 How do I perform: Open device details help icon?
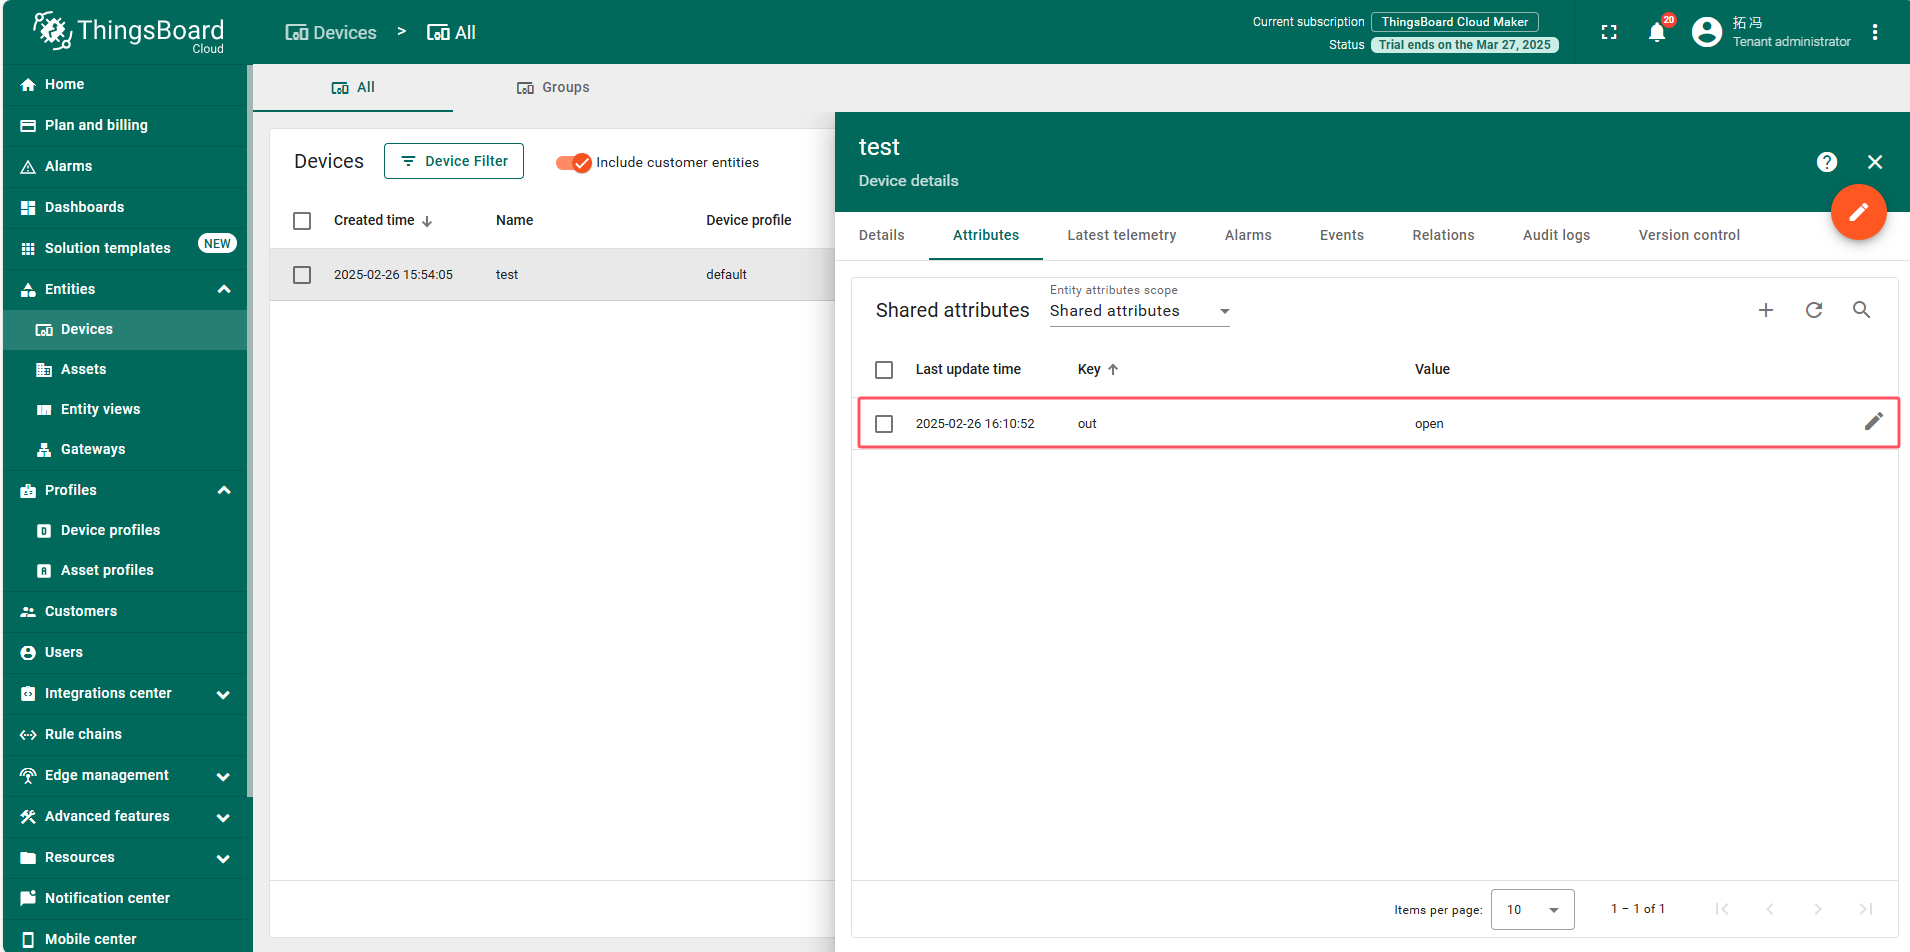click(x=1827, y=162)
